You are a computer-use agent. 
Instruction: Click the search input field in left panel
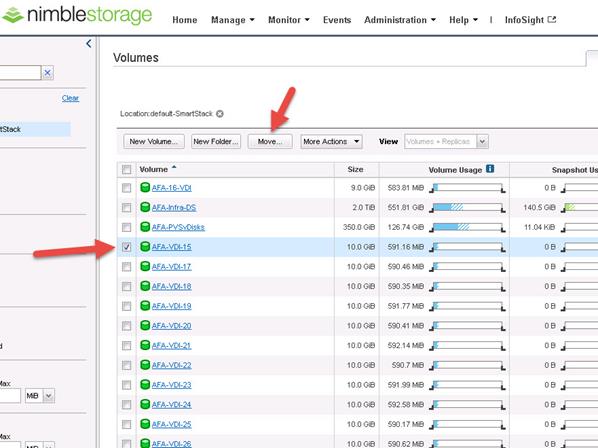click(x=20, y=72)
